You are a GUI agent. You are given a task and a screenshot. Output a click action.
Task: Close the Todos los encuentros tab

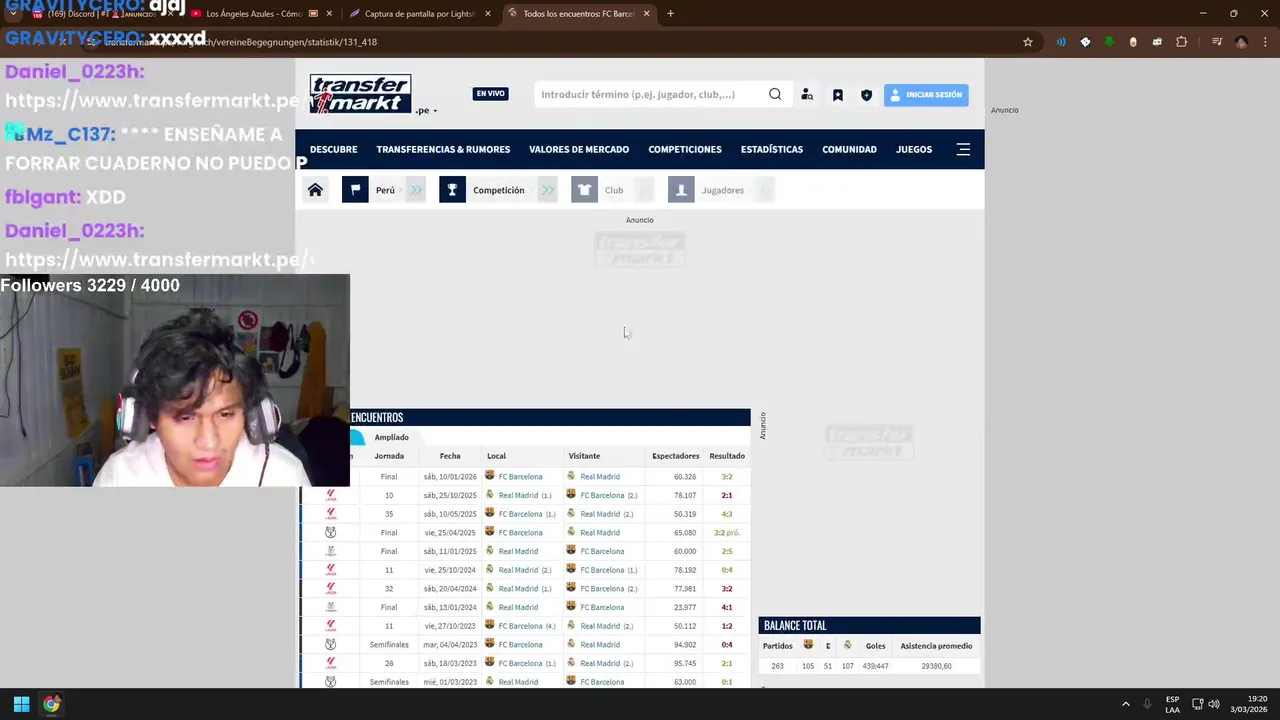tap(646, 14)
